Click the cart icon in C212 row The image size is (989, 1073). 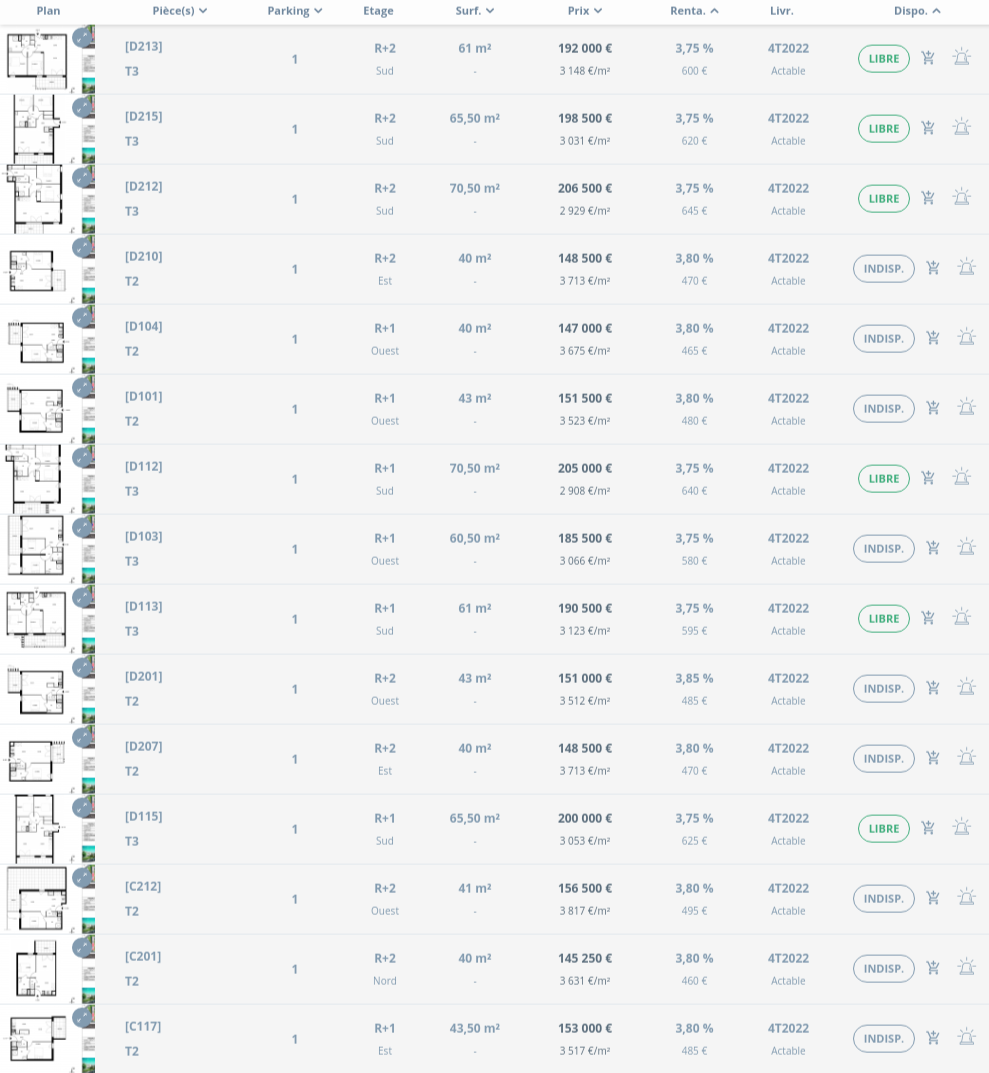coord(933,898)
